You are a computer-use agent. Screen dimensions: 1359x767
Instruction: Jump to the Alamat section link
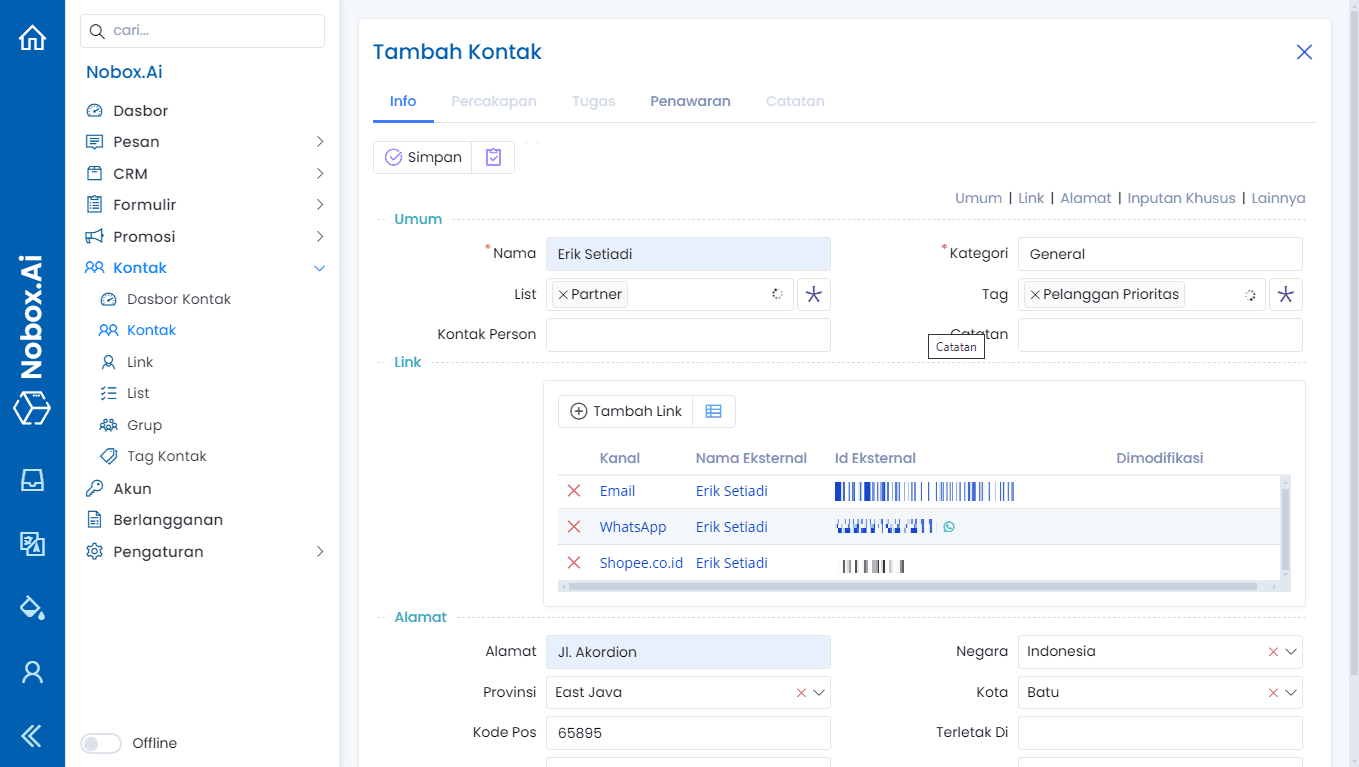click(x=1086, y=197)
